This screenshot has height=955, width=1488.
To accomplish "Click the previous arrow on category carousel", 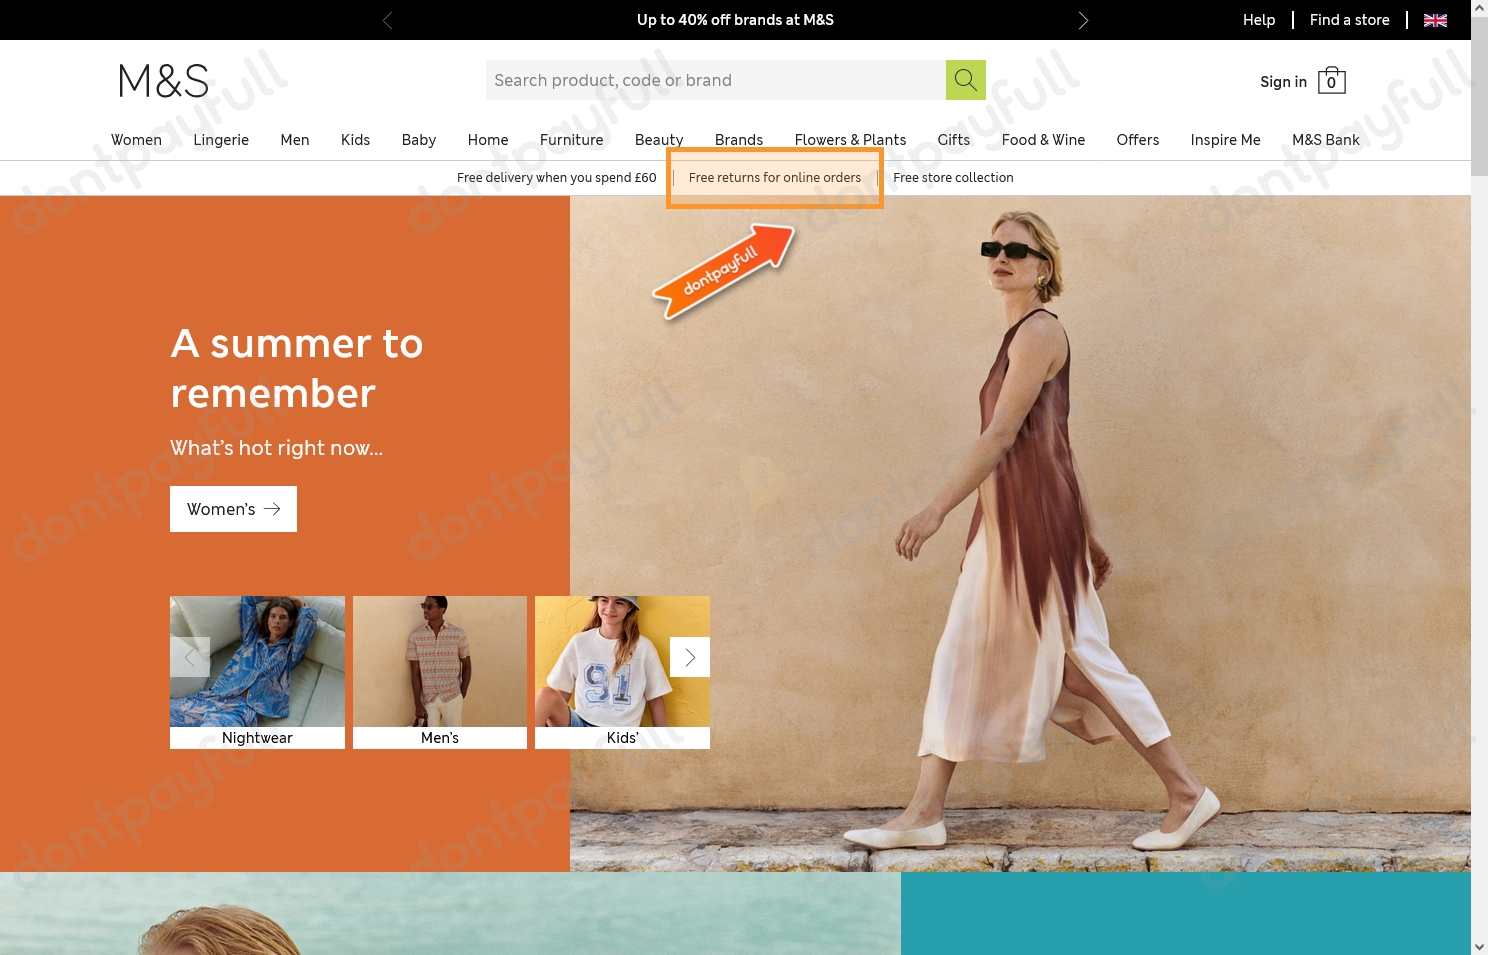I will tap(190, 657).
